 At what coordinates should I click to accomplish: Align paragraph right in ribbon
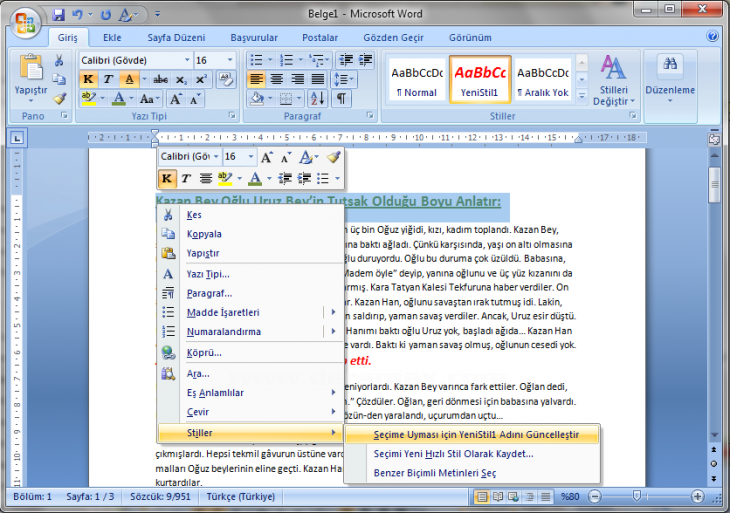tap(297, 80)
